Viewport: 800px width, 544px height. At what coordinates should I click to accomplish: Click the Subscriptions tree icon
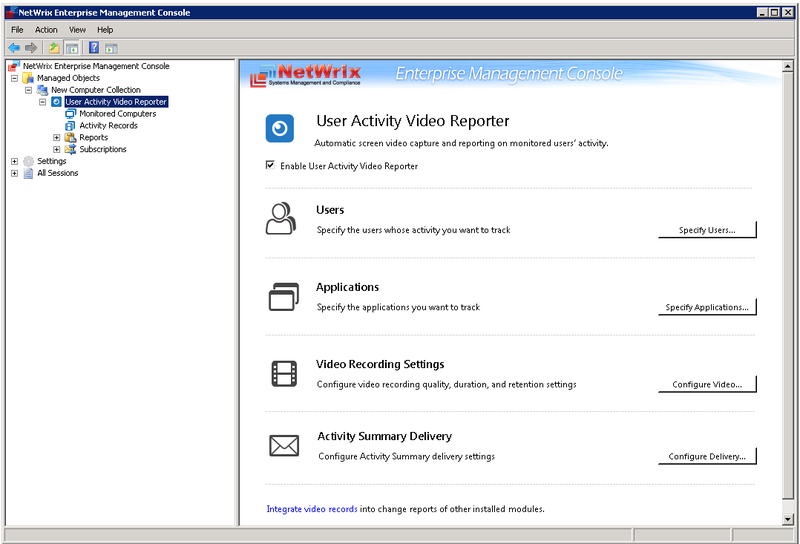pos(70,149)
